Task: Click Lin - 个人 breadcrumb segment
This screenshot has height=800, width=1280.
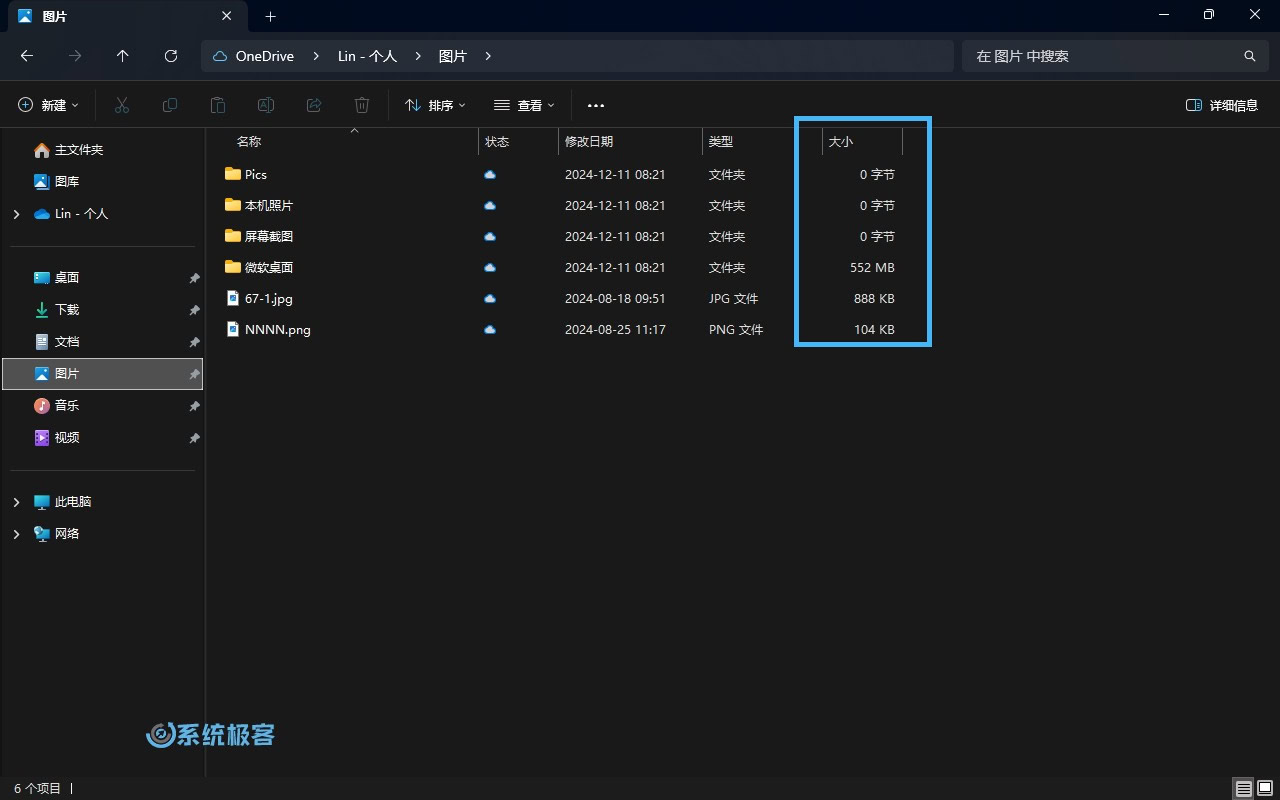Action: (367, 56)
